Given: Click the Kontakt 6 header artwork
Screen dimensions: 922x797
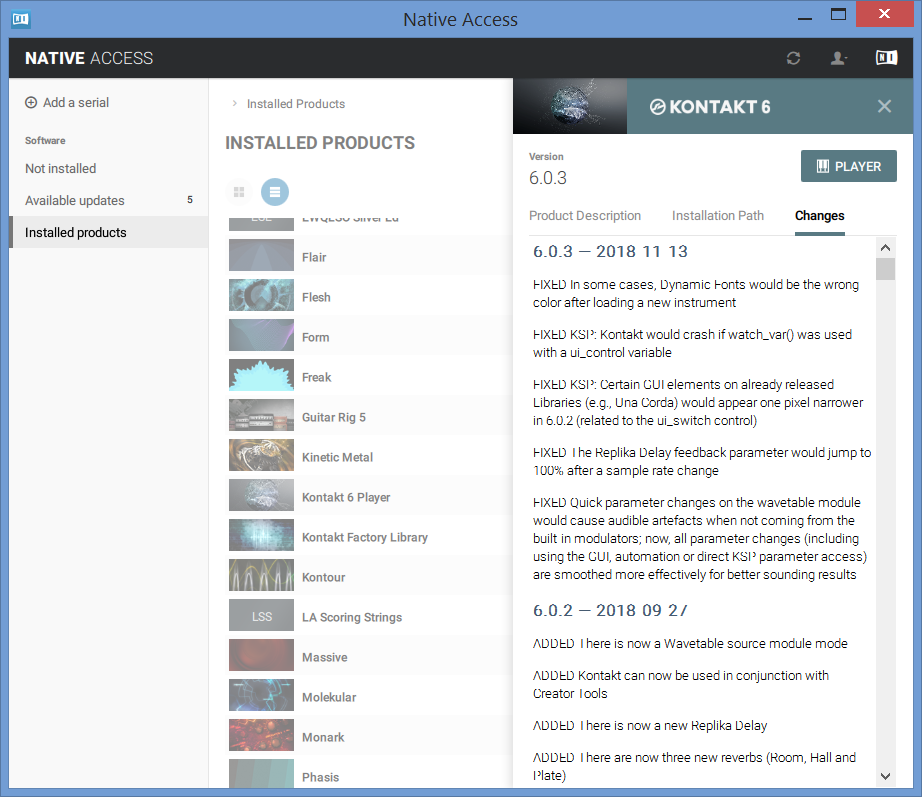Looking at the screenshot, I should tap(570, 106).
